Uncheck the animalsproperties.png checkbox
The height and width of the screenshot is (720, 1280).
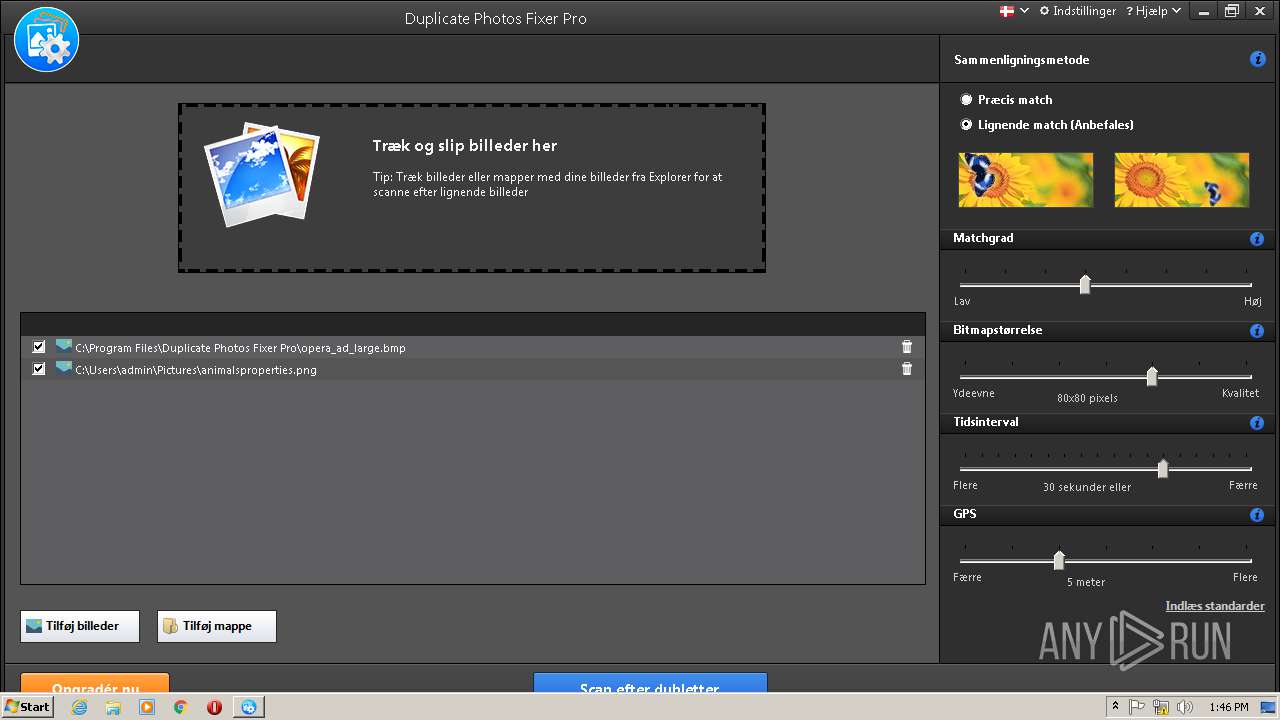[39, 369]
